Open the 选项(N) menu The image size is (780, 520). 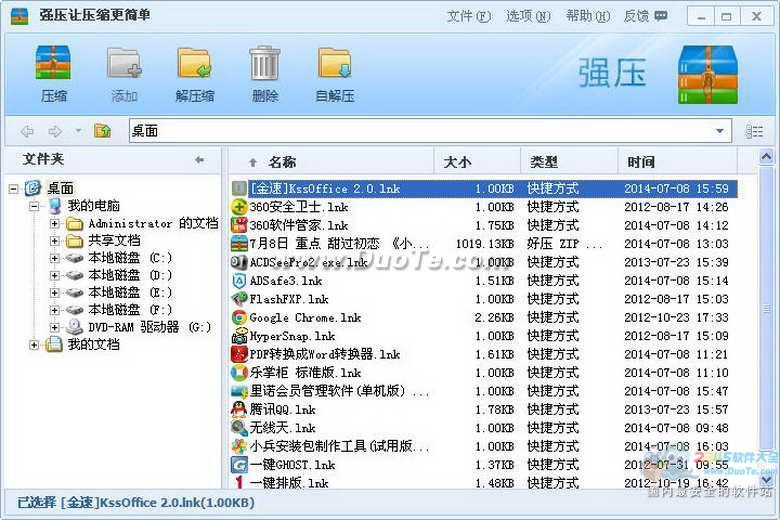[x=528, y=16]
